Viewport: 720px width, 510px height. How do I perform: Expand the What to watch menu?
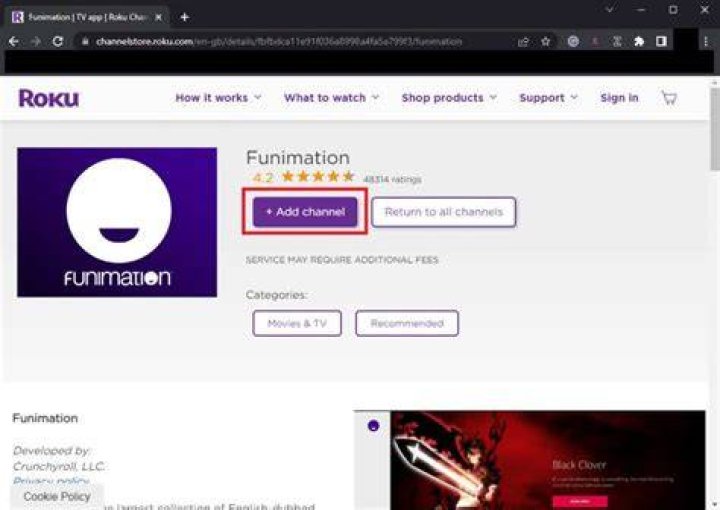[x=332, y=98]
